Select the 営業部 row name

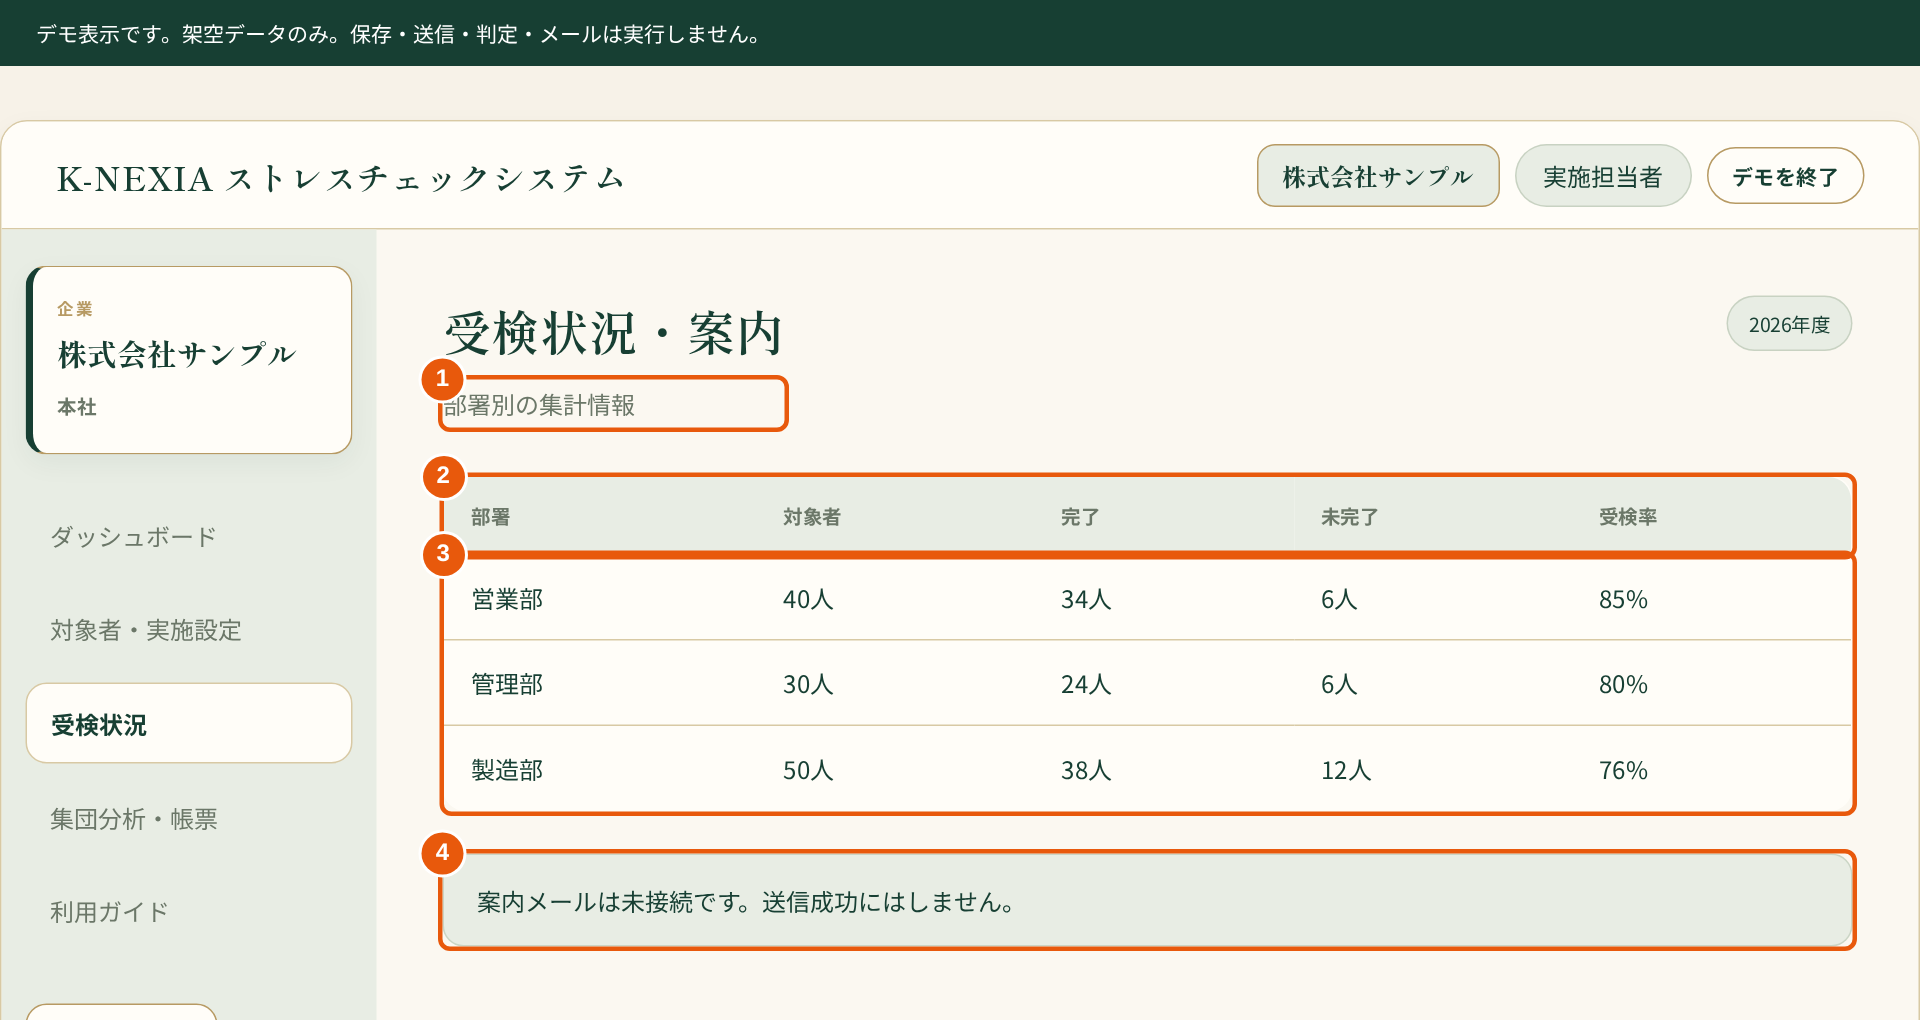[507, 600]
